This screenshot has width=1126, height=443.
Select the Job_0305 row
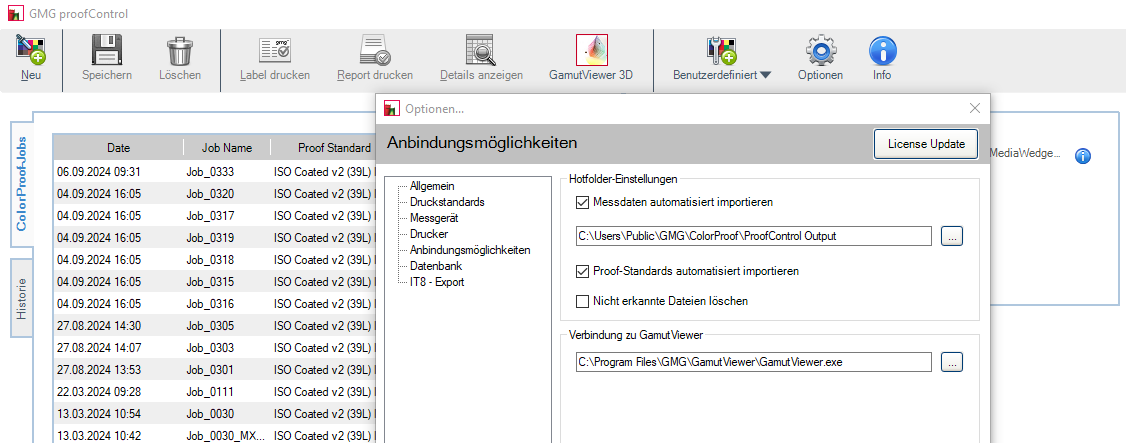coord(214,326)
